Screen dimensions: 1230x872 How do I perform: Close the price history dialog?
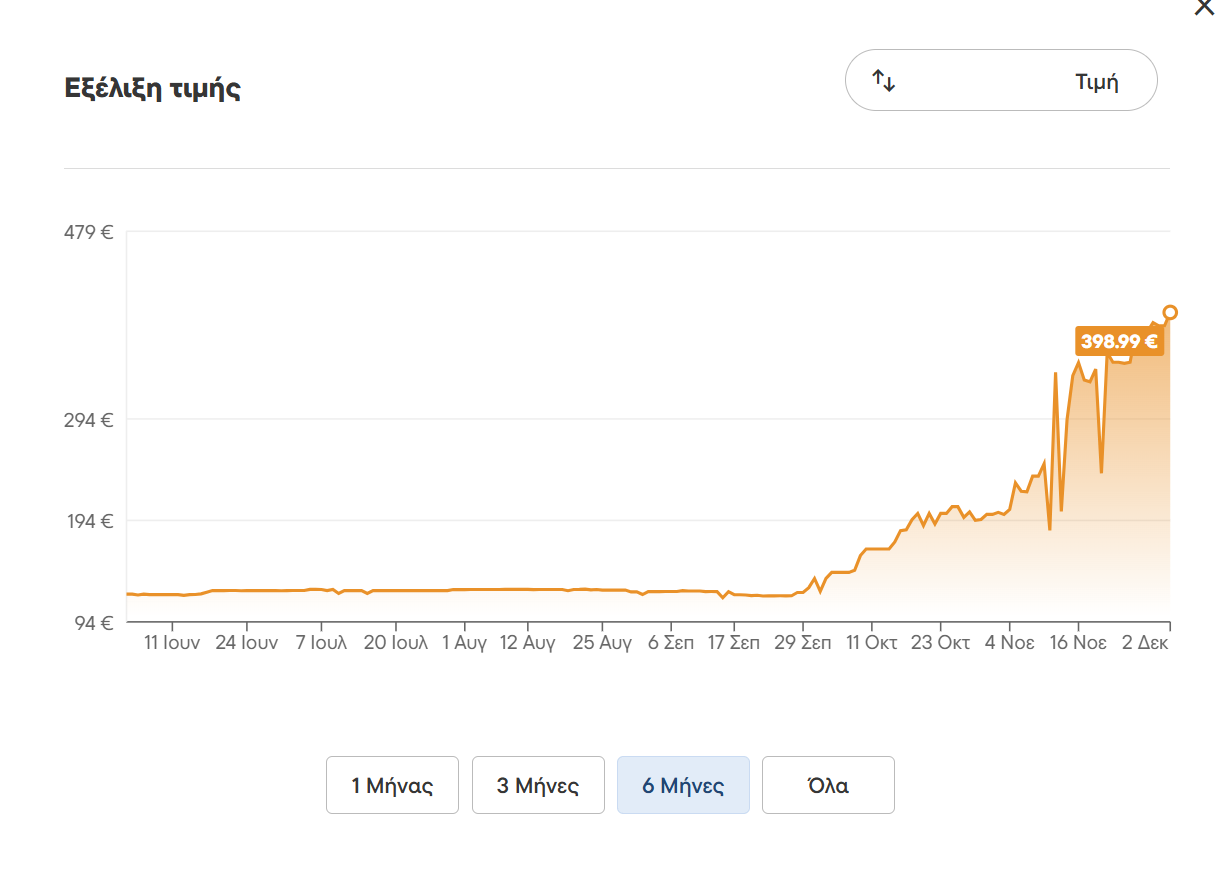click(x=1205, y=6)
